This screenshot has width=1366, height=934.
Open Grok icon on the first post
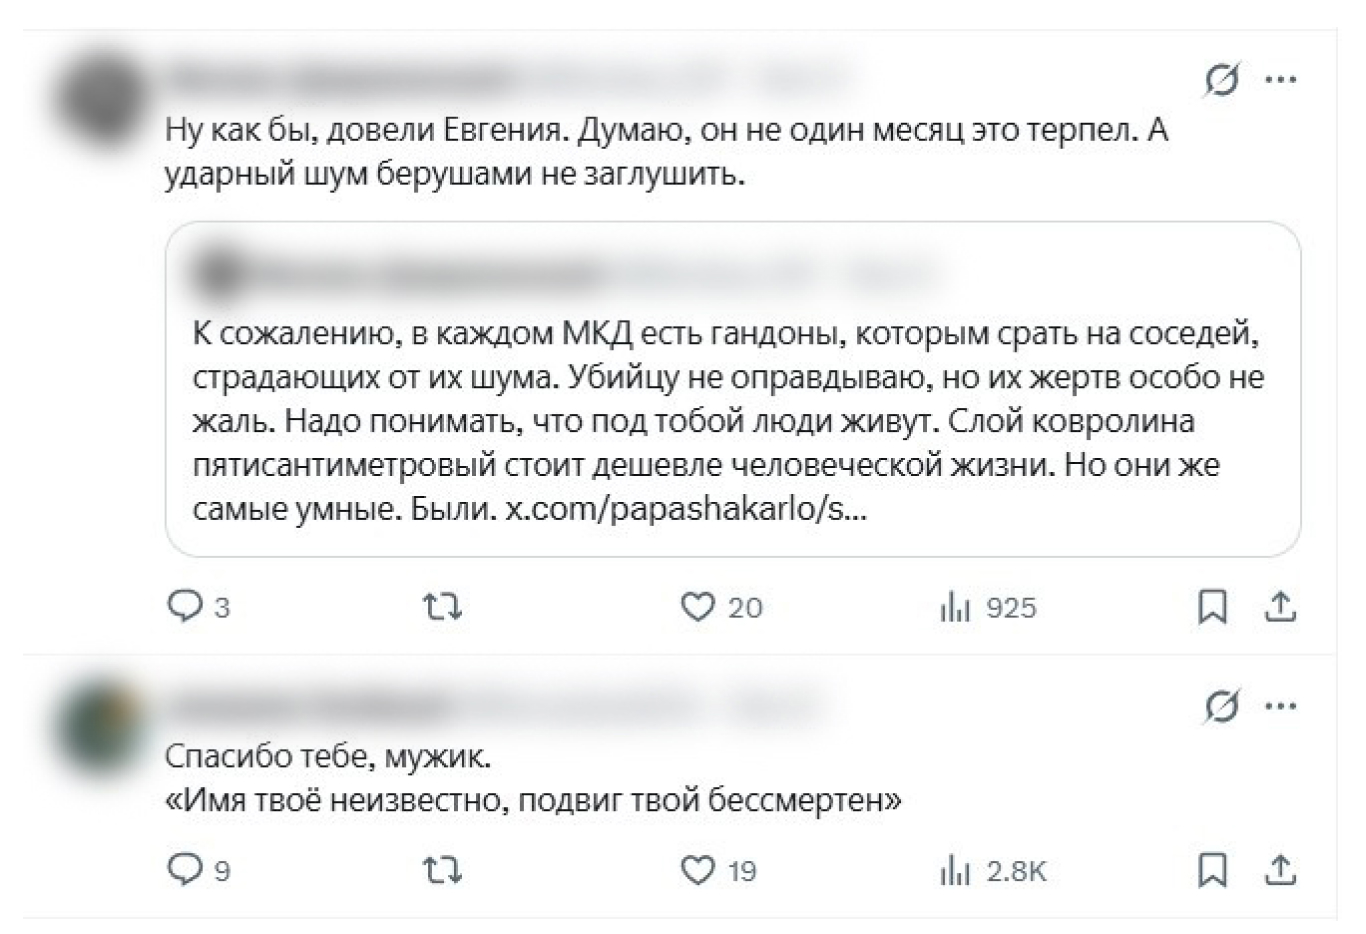pyautogui.click(x=1221, y=79)
